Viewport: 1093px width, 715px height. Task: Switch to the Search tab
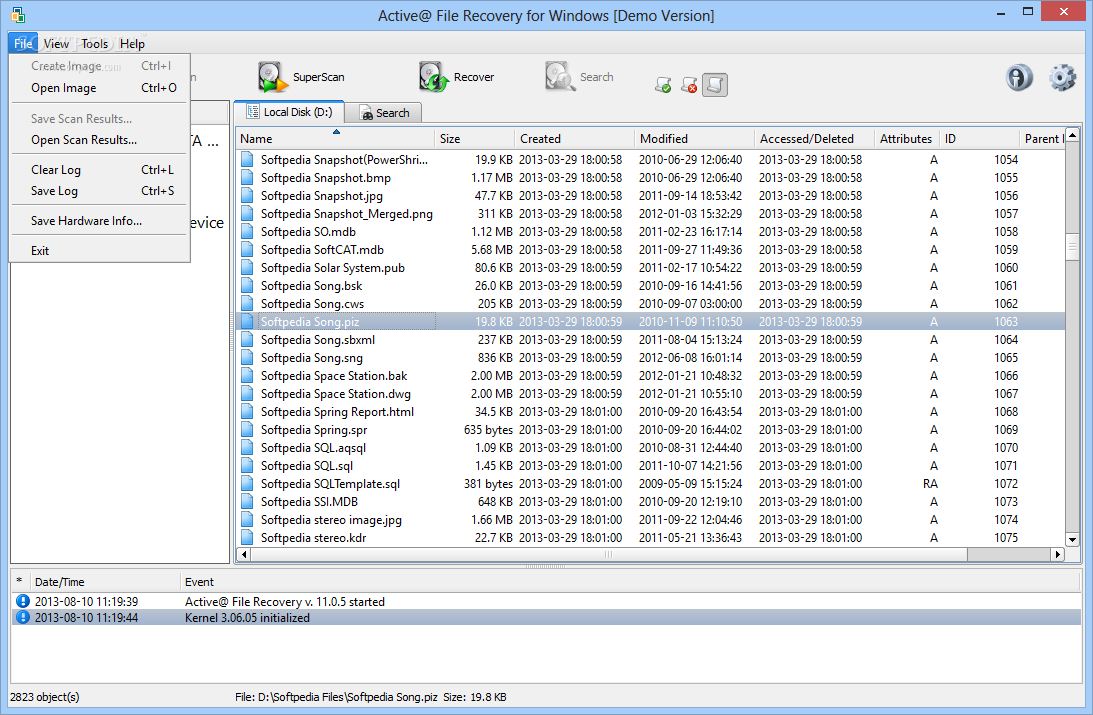(x=384, y=113)
